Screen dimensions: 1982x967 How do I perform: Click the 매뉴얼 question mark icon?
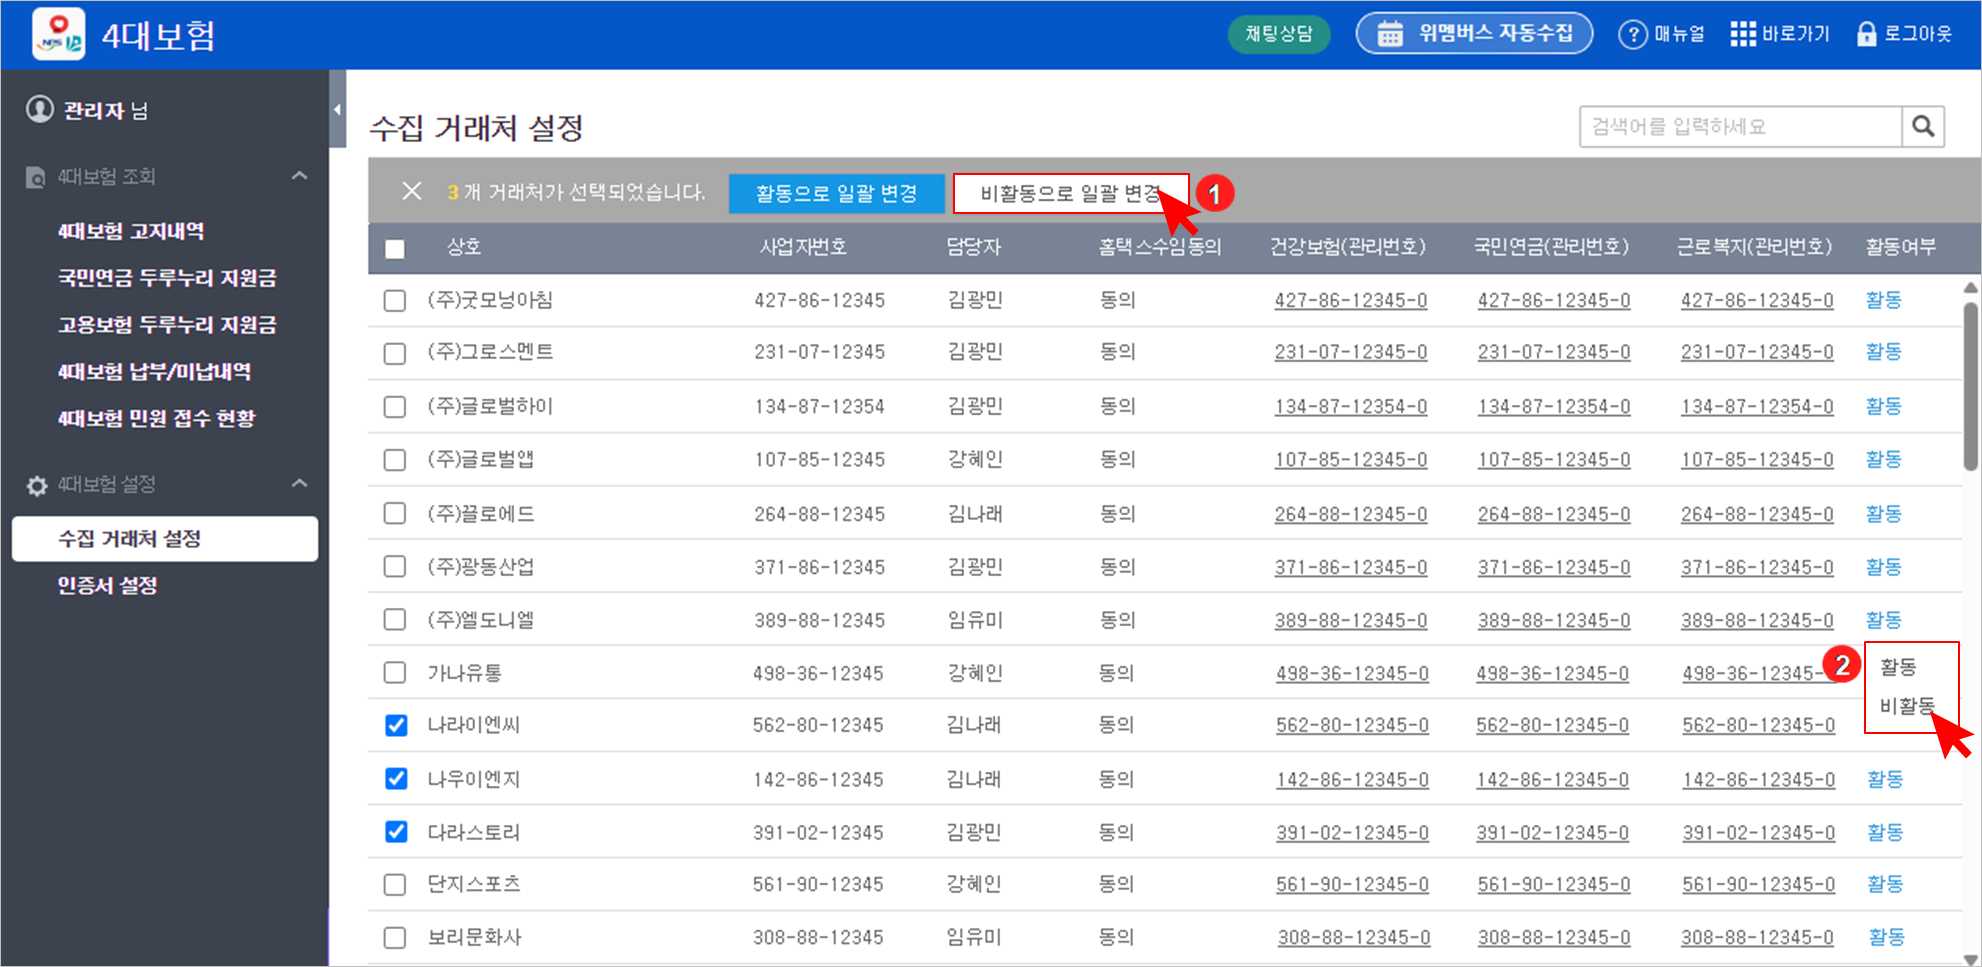pyautogui.click(x=1632, y=35)
